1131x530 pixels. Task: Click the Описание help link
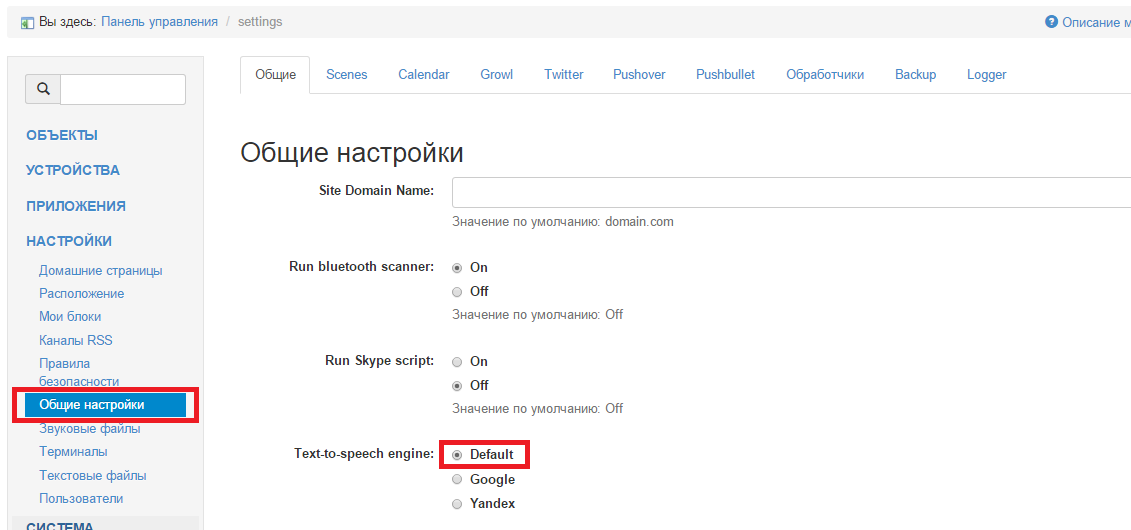(1096, 22)
